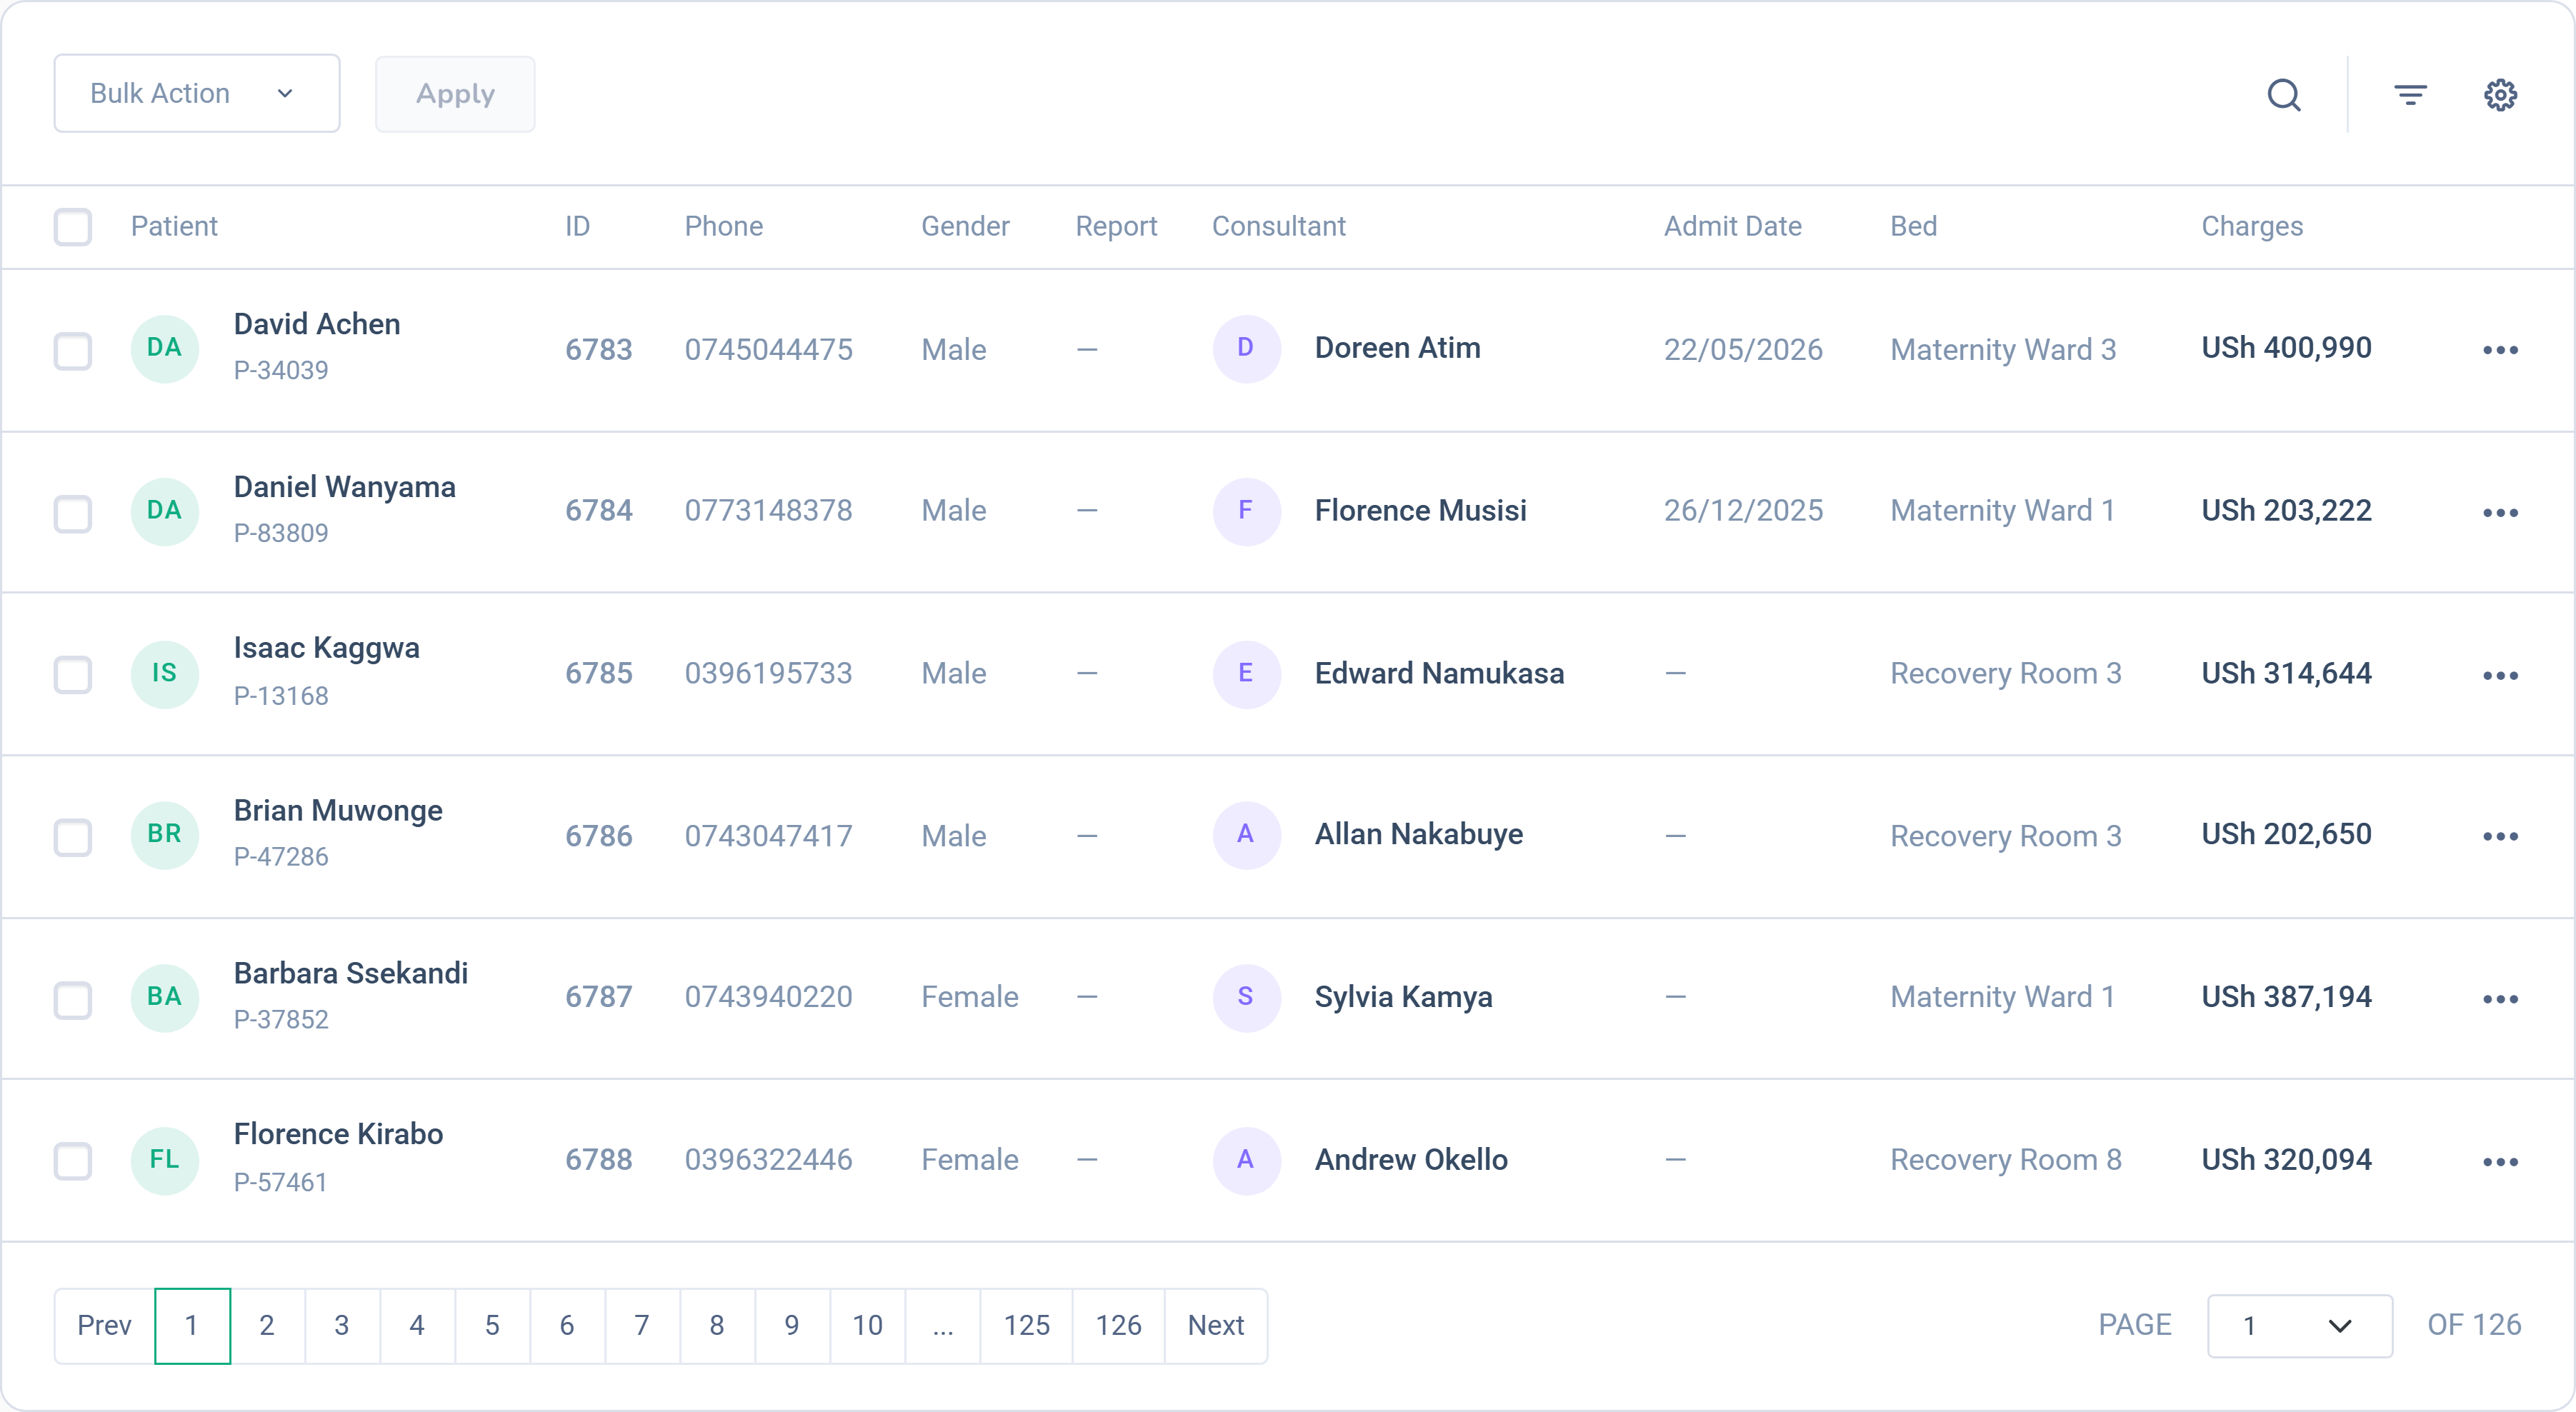Image resolution: width=2576 pixels, height=1412 pixels.
Task: Go to pagination page 5
Action: click(492, 1326)
